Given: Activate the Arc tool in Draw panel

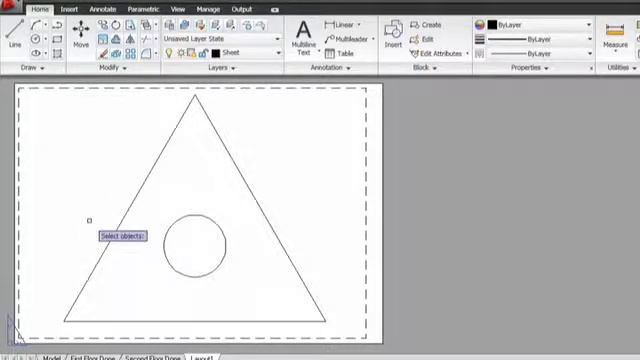Looking at the screenshot, I should click(36, 25).
